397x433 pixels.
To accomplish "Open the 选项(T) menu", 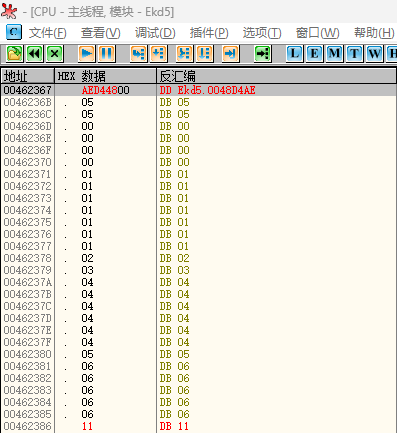I will [x=262, y=33].
